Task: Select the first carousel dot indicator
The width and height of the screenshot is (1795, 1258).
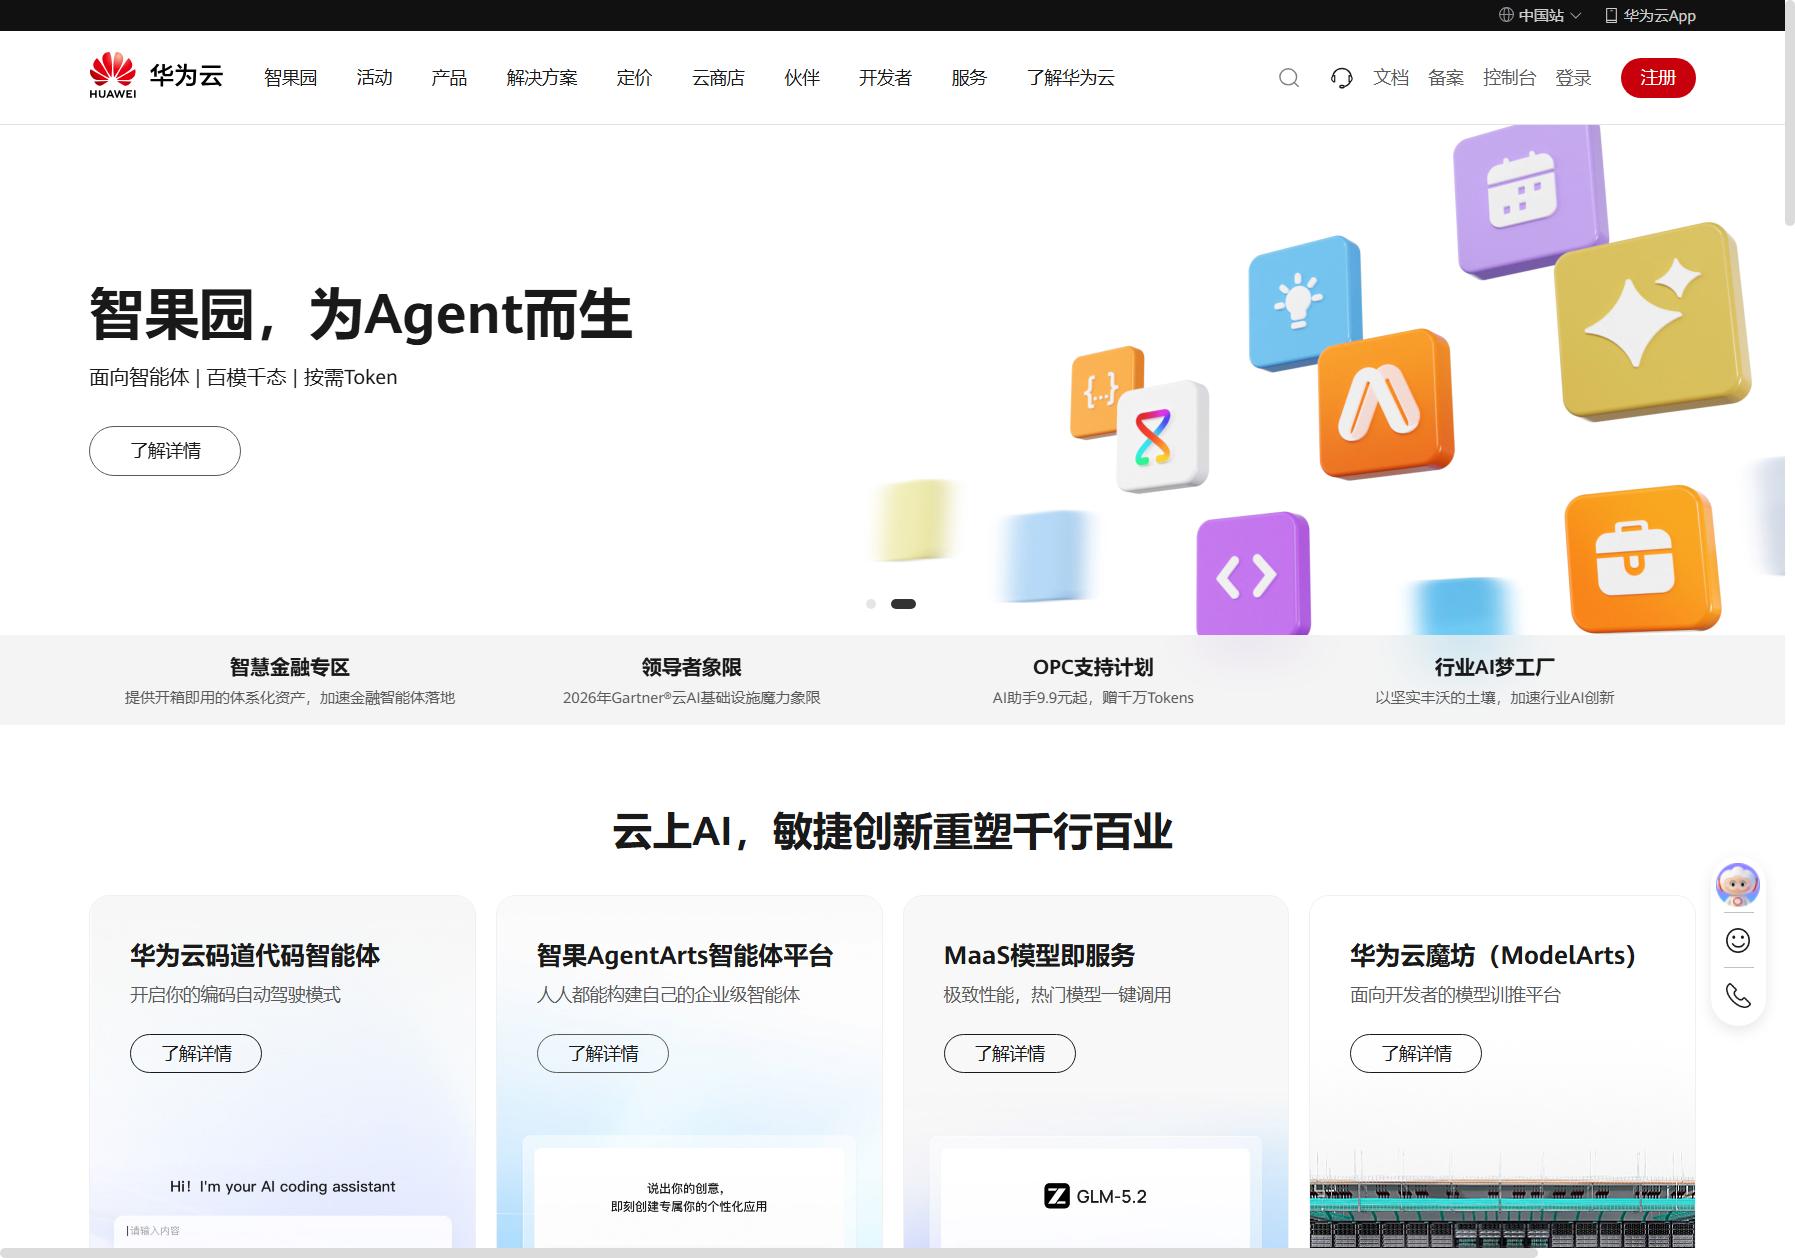Action: coord(871,604)
